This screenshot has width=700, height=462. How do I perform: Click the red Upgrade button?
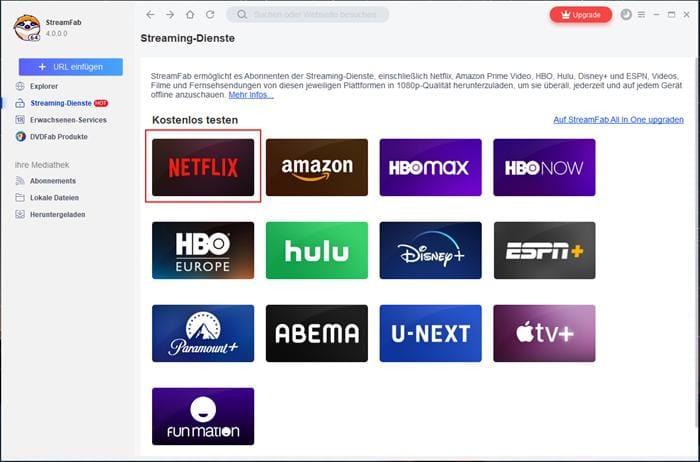[x=581, y=15]
